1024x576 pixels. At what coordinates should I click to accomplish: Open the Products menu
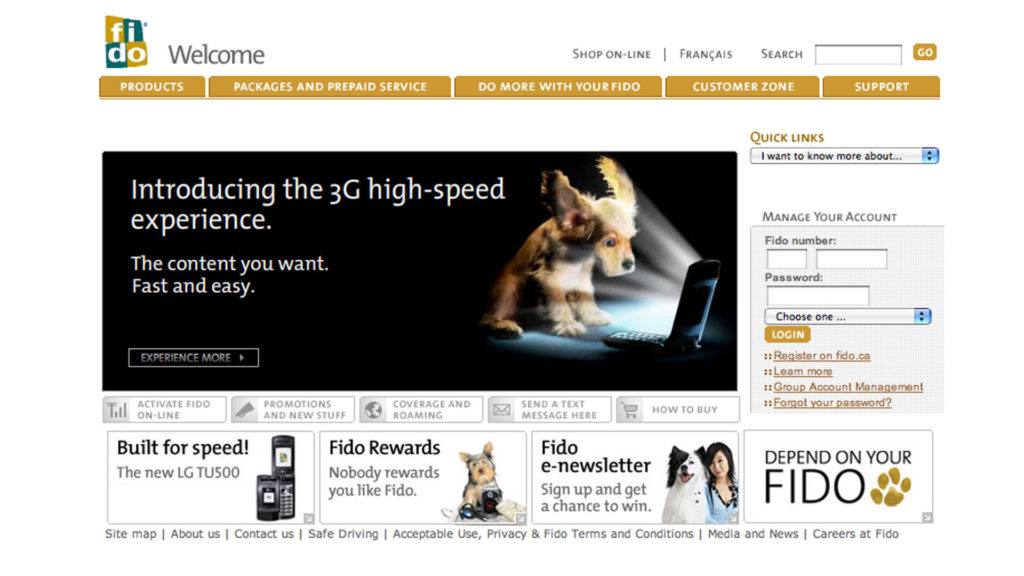(x=152, y=87)
